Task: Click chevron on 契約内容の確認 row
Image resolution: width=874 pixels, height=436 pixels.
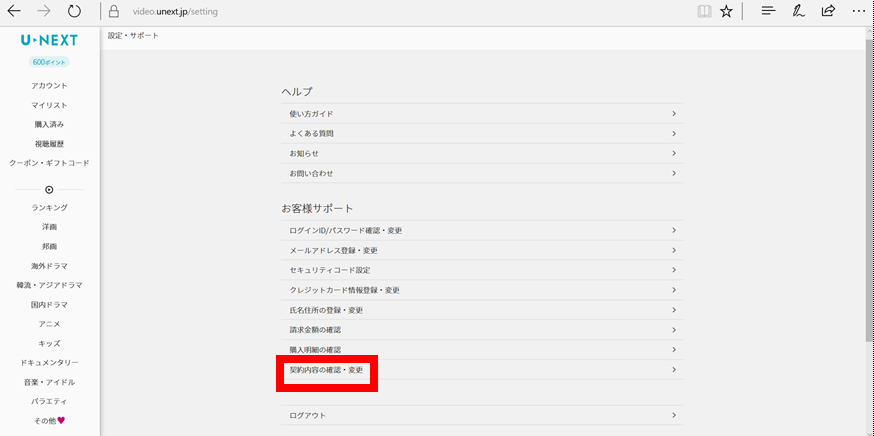Action: tap(674, 370)
